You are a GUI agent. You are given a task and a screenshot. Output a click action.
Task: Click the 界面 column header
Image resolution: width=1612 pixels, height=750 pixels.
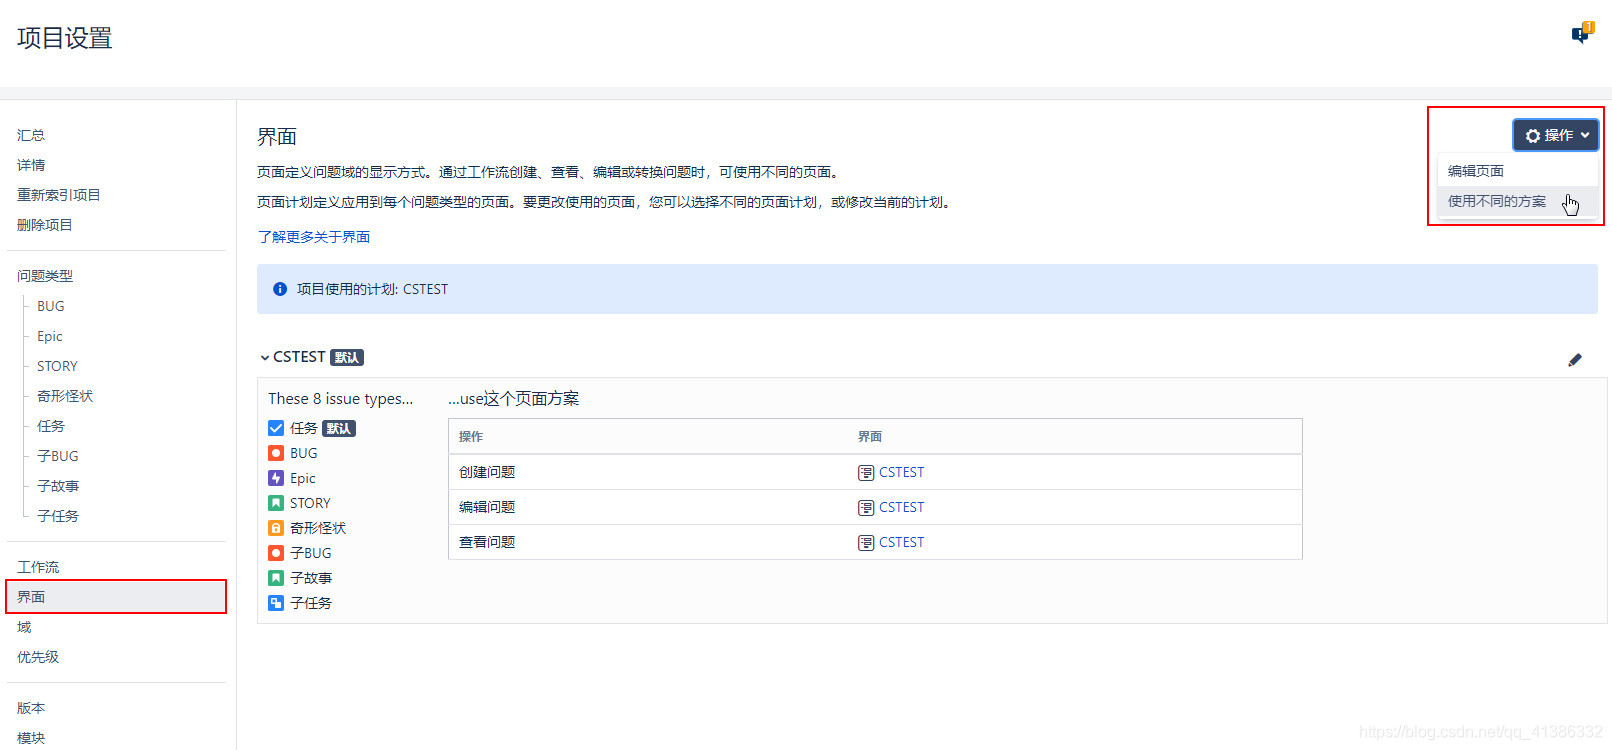870,437
